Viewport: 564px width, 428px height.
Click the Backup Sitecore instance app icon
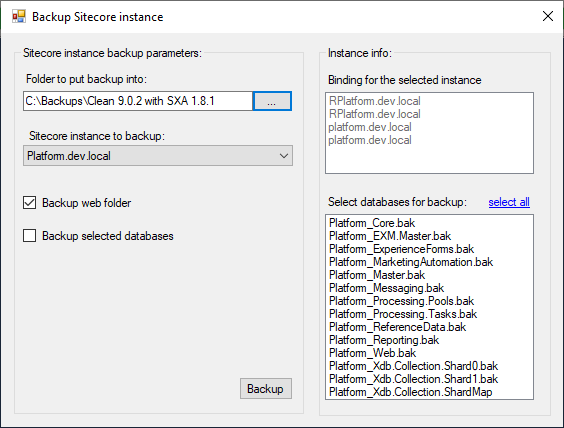[19, 17]
